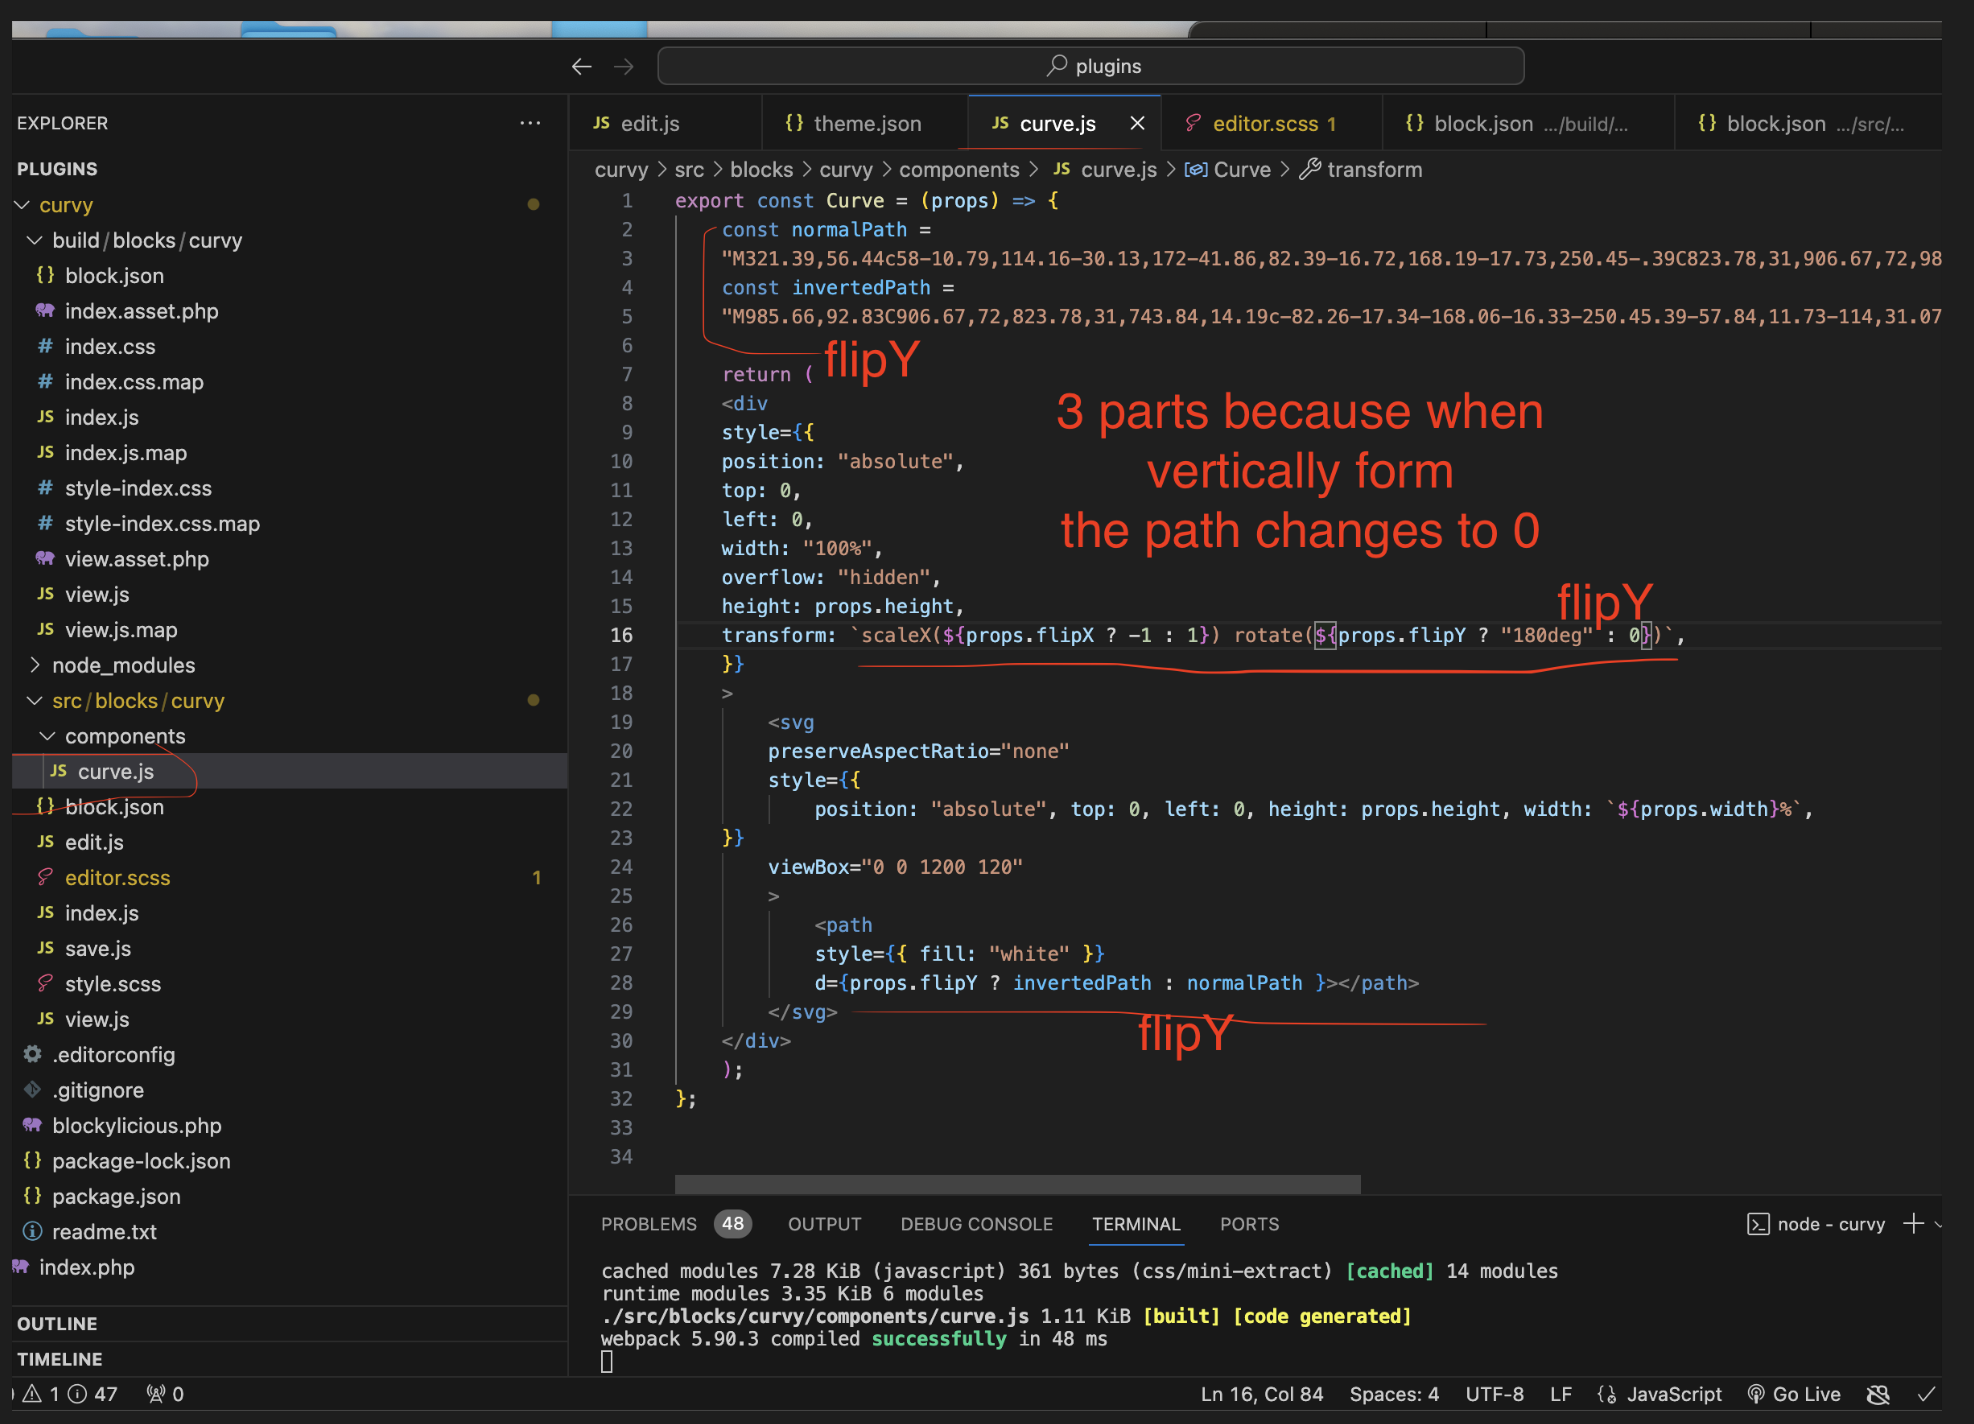Start Go Live server
1974x1424 pixels.
pos(1794,1394)
